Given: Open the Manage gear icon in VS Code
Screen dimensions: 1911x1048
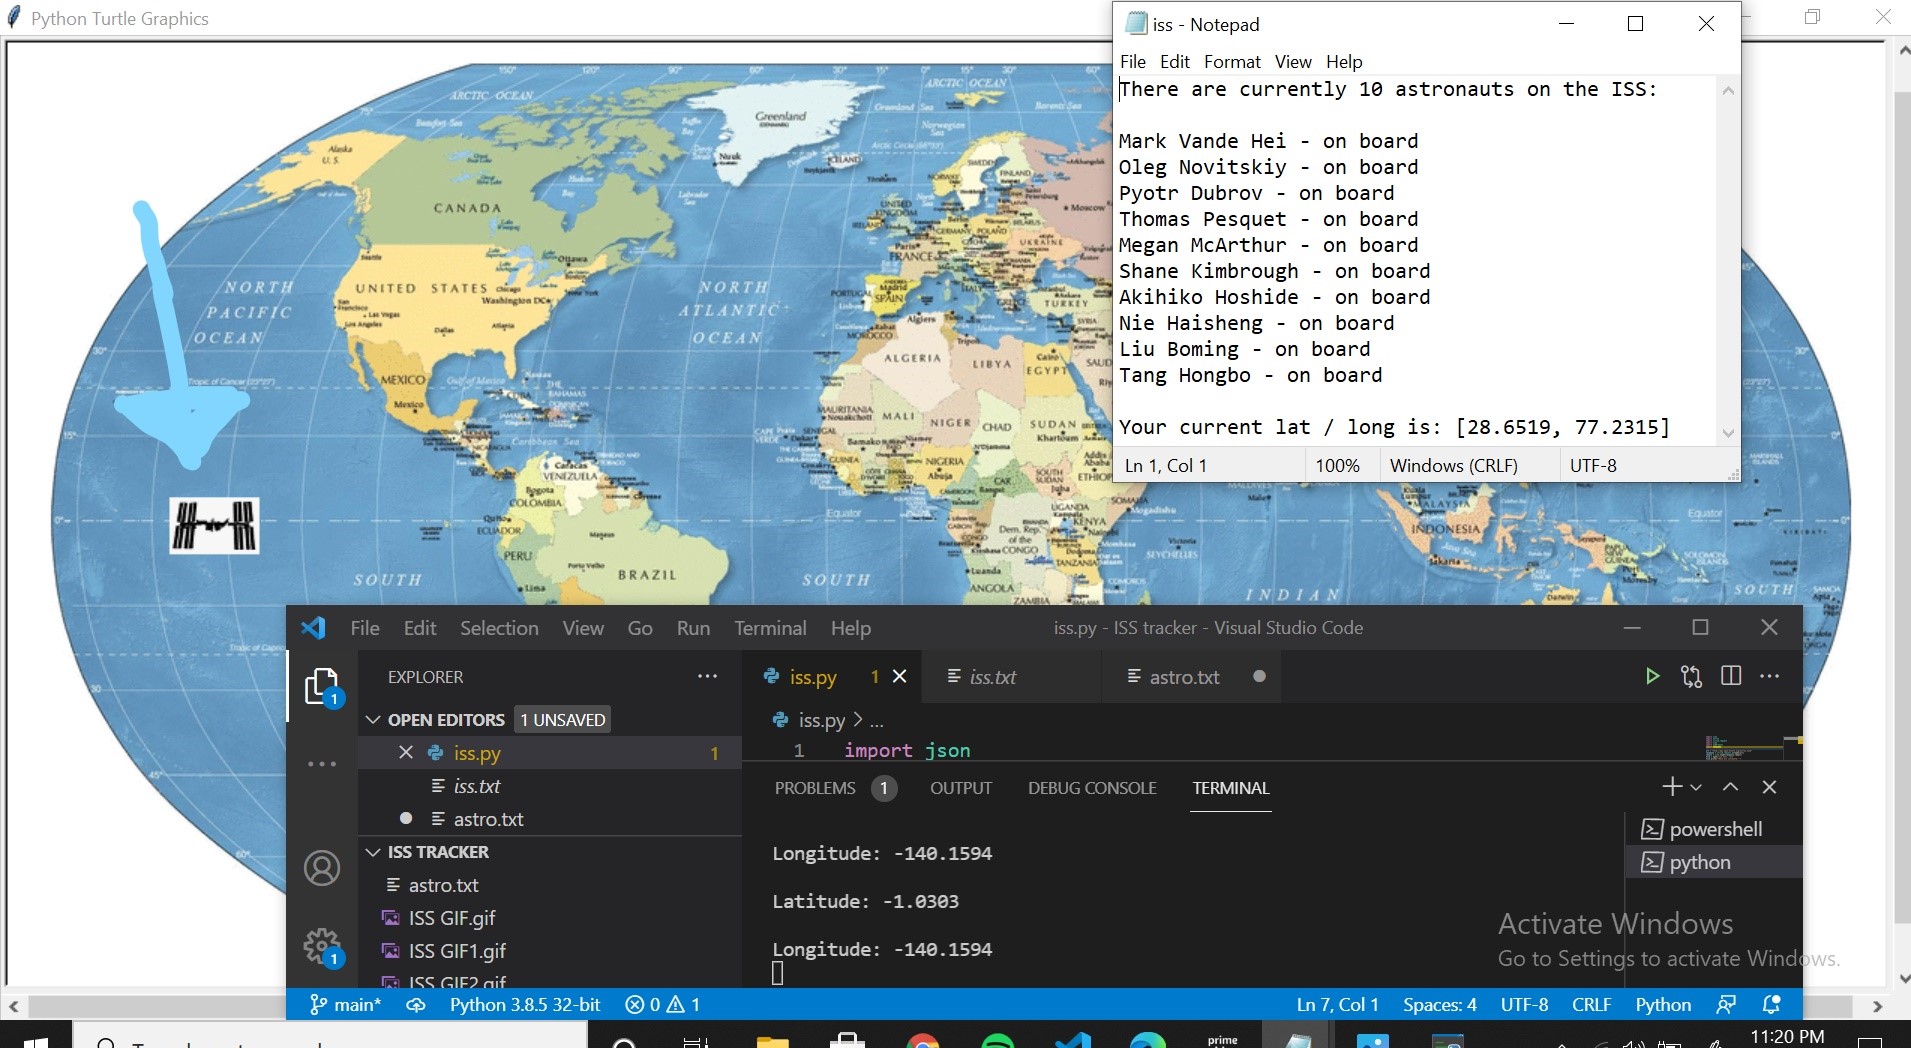Looking at the screenshot, I should click(322, 945).
